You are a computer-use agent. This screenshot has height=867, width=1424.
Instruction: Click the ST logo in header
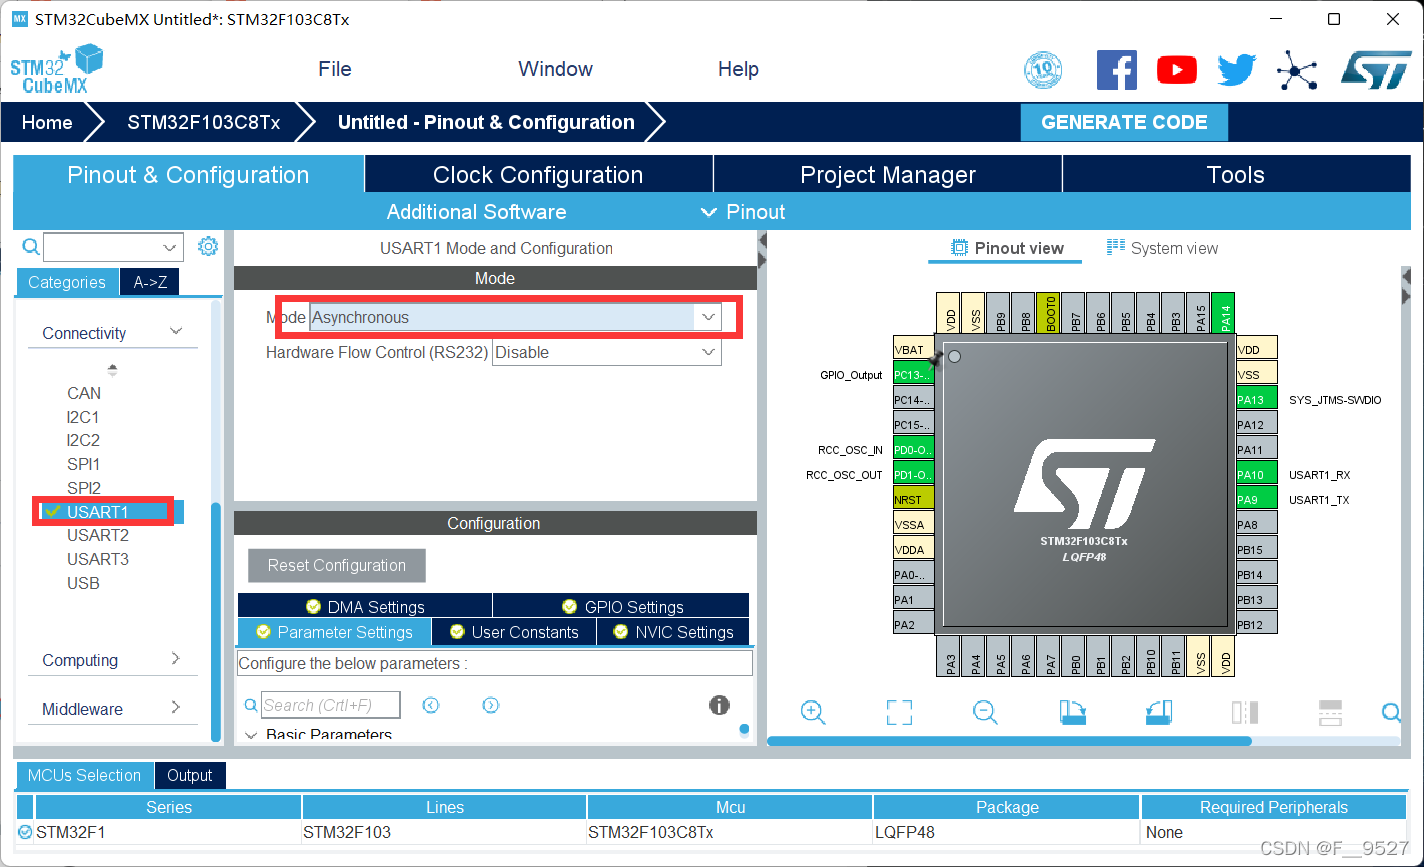[1375, 70]
